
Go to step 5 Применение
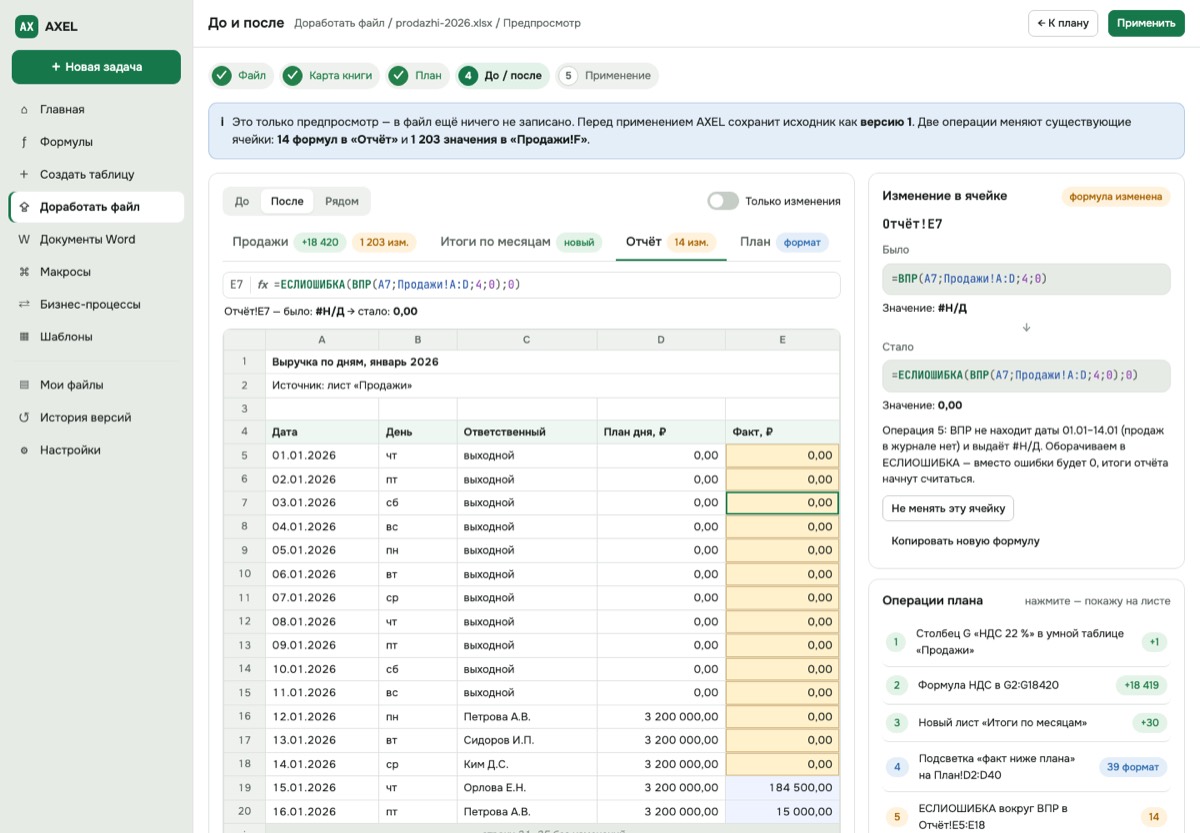point(607,75)
